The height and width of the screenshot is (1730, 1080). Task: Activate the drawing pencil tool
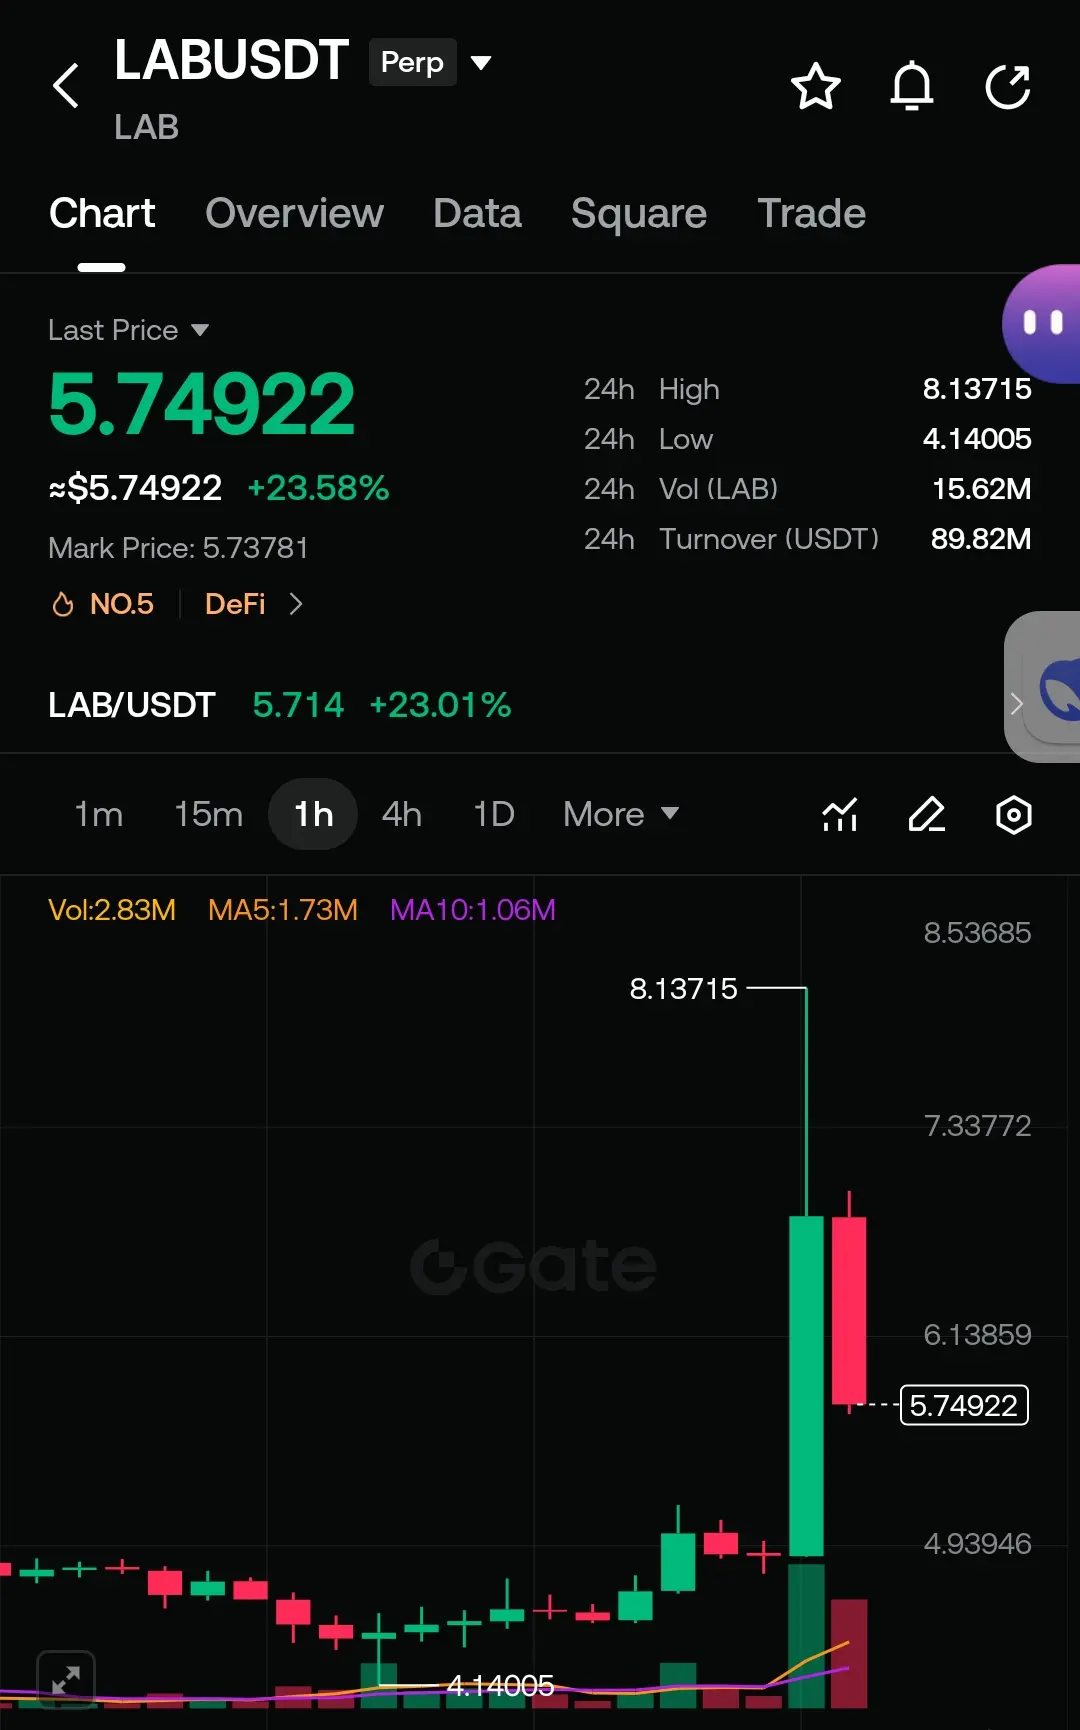click(927, 815)
